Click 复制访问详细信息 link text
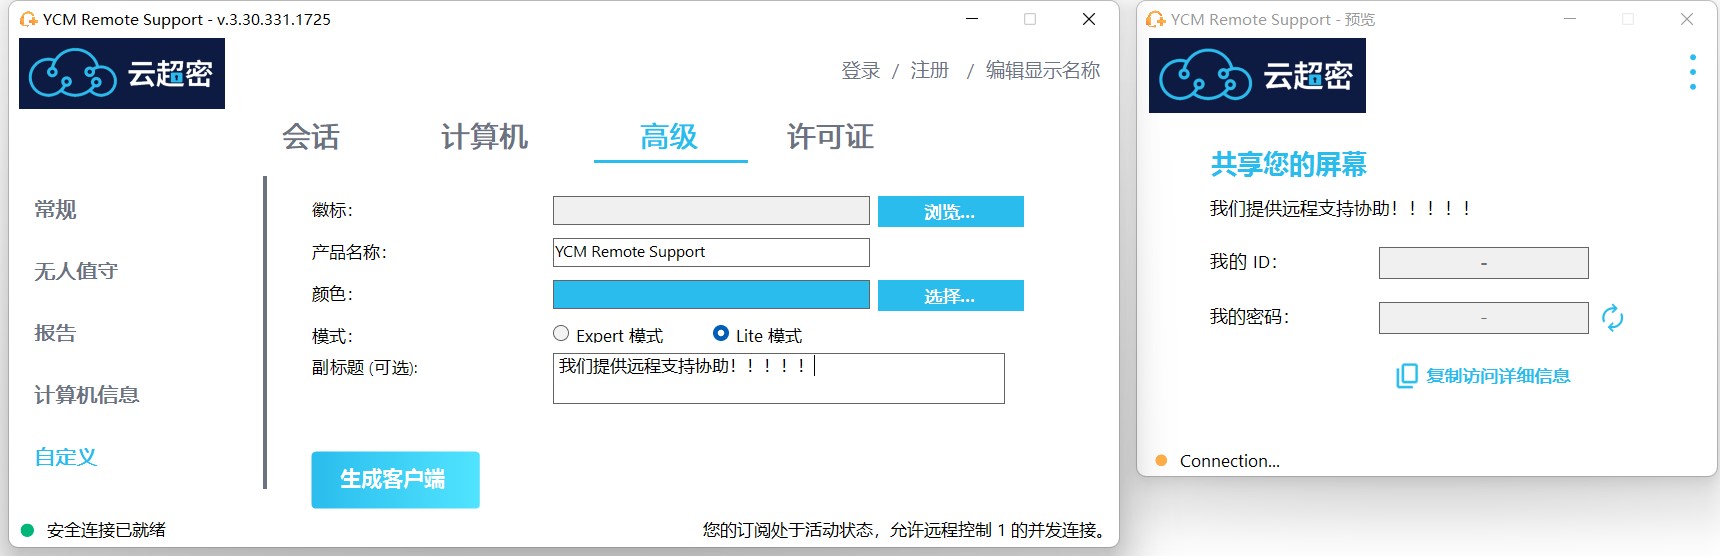 click(1498, 376)
